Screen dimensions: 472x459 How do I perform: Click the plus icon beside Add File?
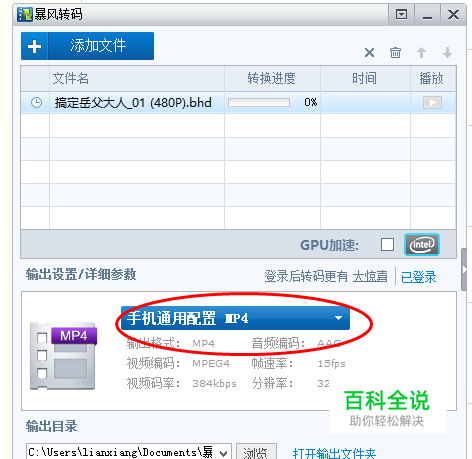(x=35, y=46)
